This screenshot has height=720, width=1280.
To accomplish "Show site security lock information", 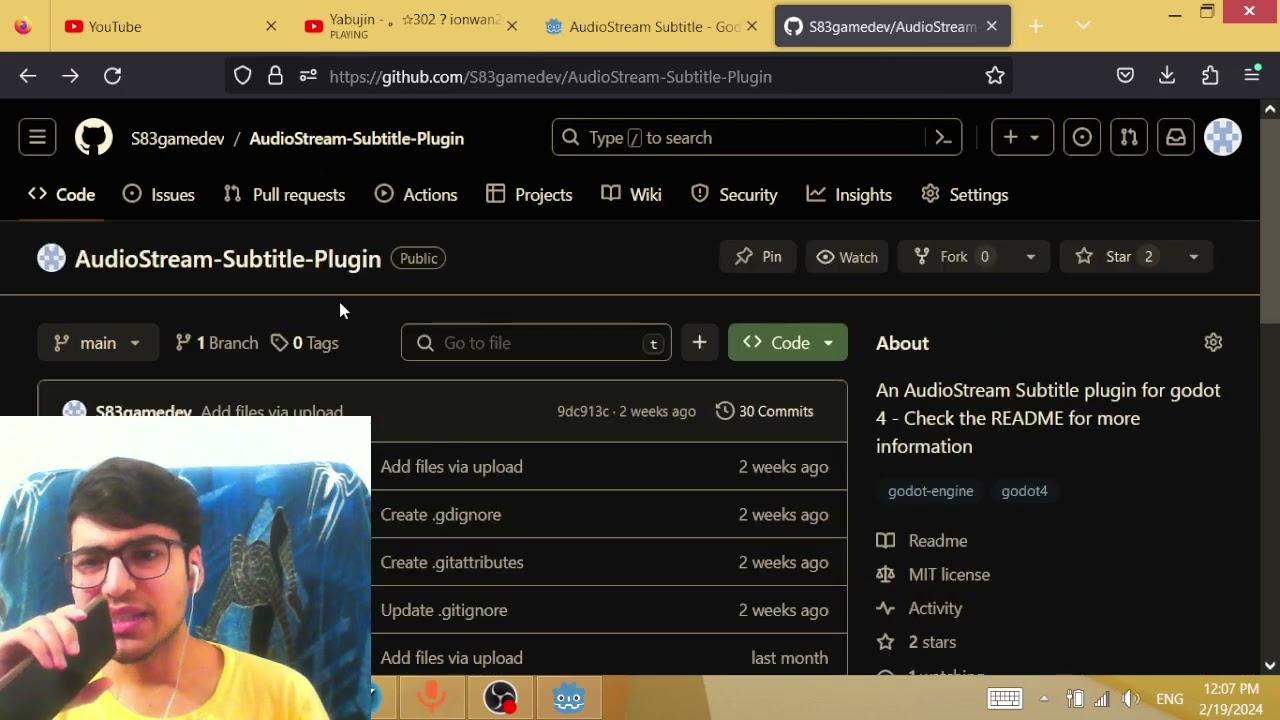I will [275, 76].
